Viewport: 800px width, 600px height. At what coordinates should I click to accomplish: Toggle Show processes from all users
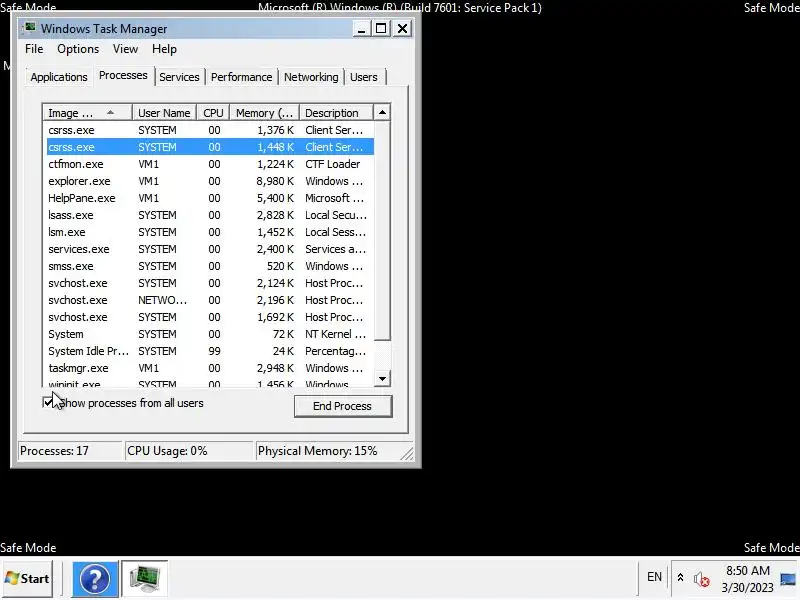(123, 403)
